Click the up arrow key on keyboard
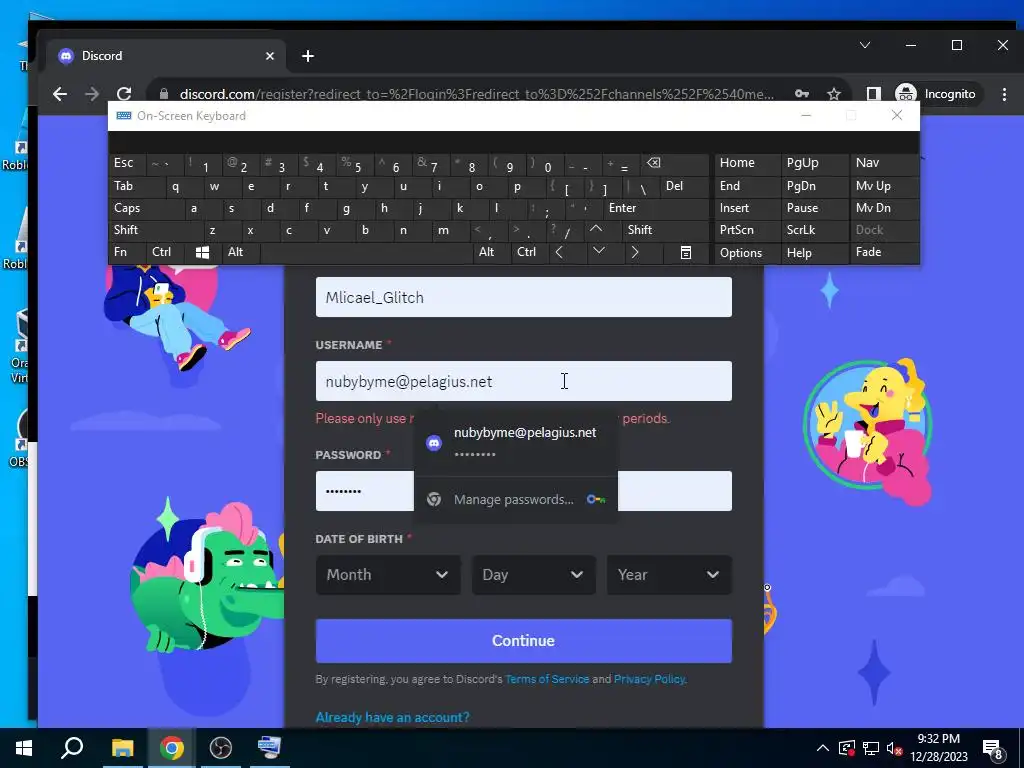1024x768 pixels. coord(596,229)
